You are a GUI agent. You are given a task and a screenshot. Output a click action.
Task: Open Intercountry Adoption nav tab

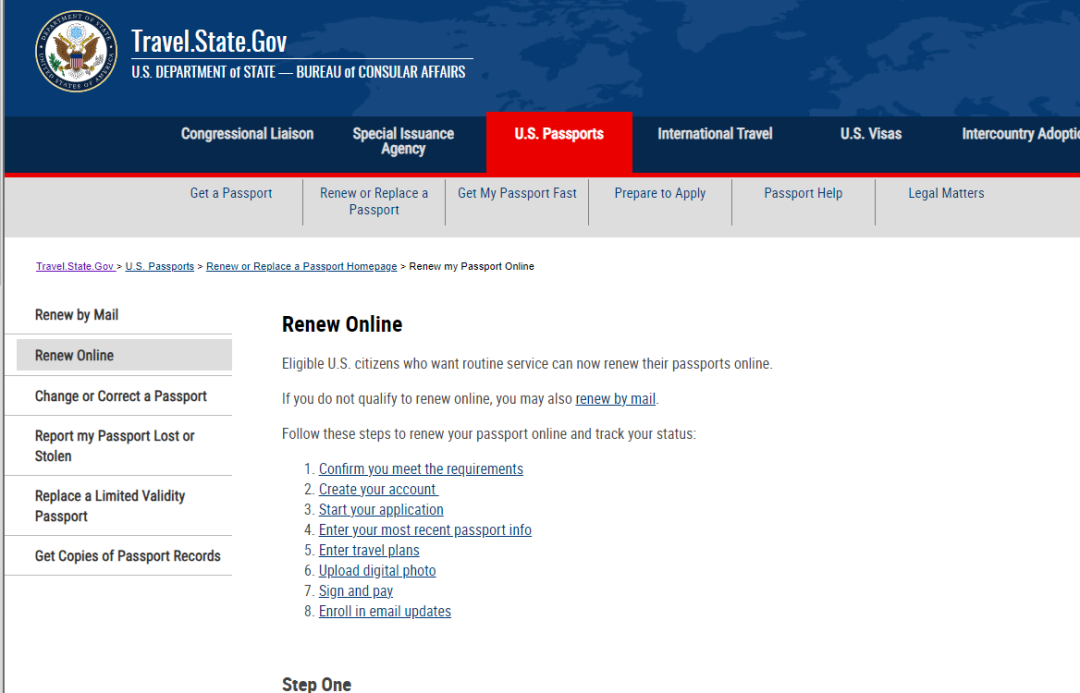1021,134
